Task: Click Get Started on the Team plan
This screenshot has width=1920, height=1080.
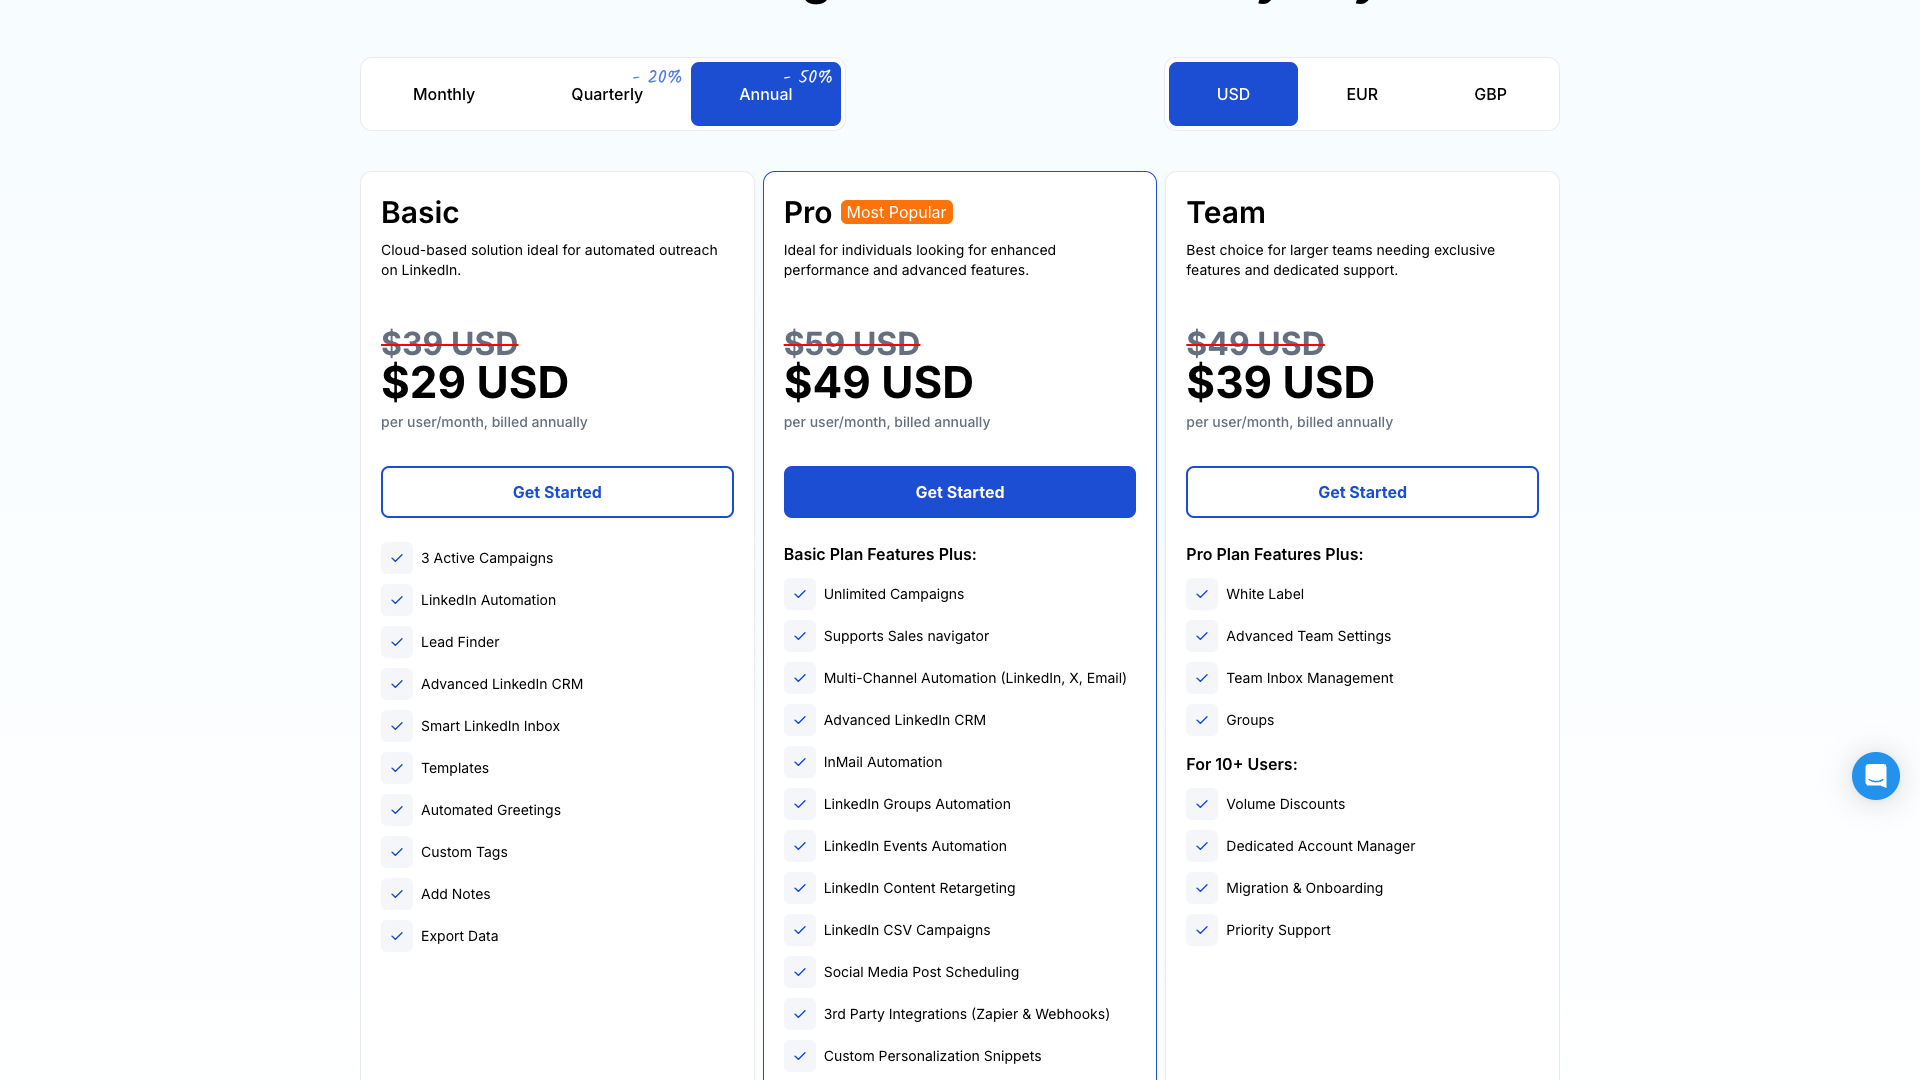Action: click(x=1362, y=492)
